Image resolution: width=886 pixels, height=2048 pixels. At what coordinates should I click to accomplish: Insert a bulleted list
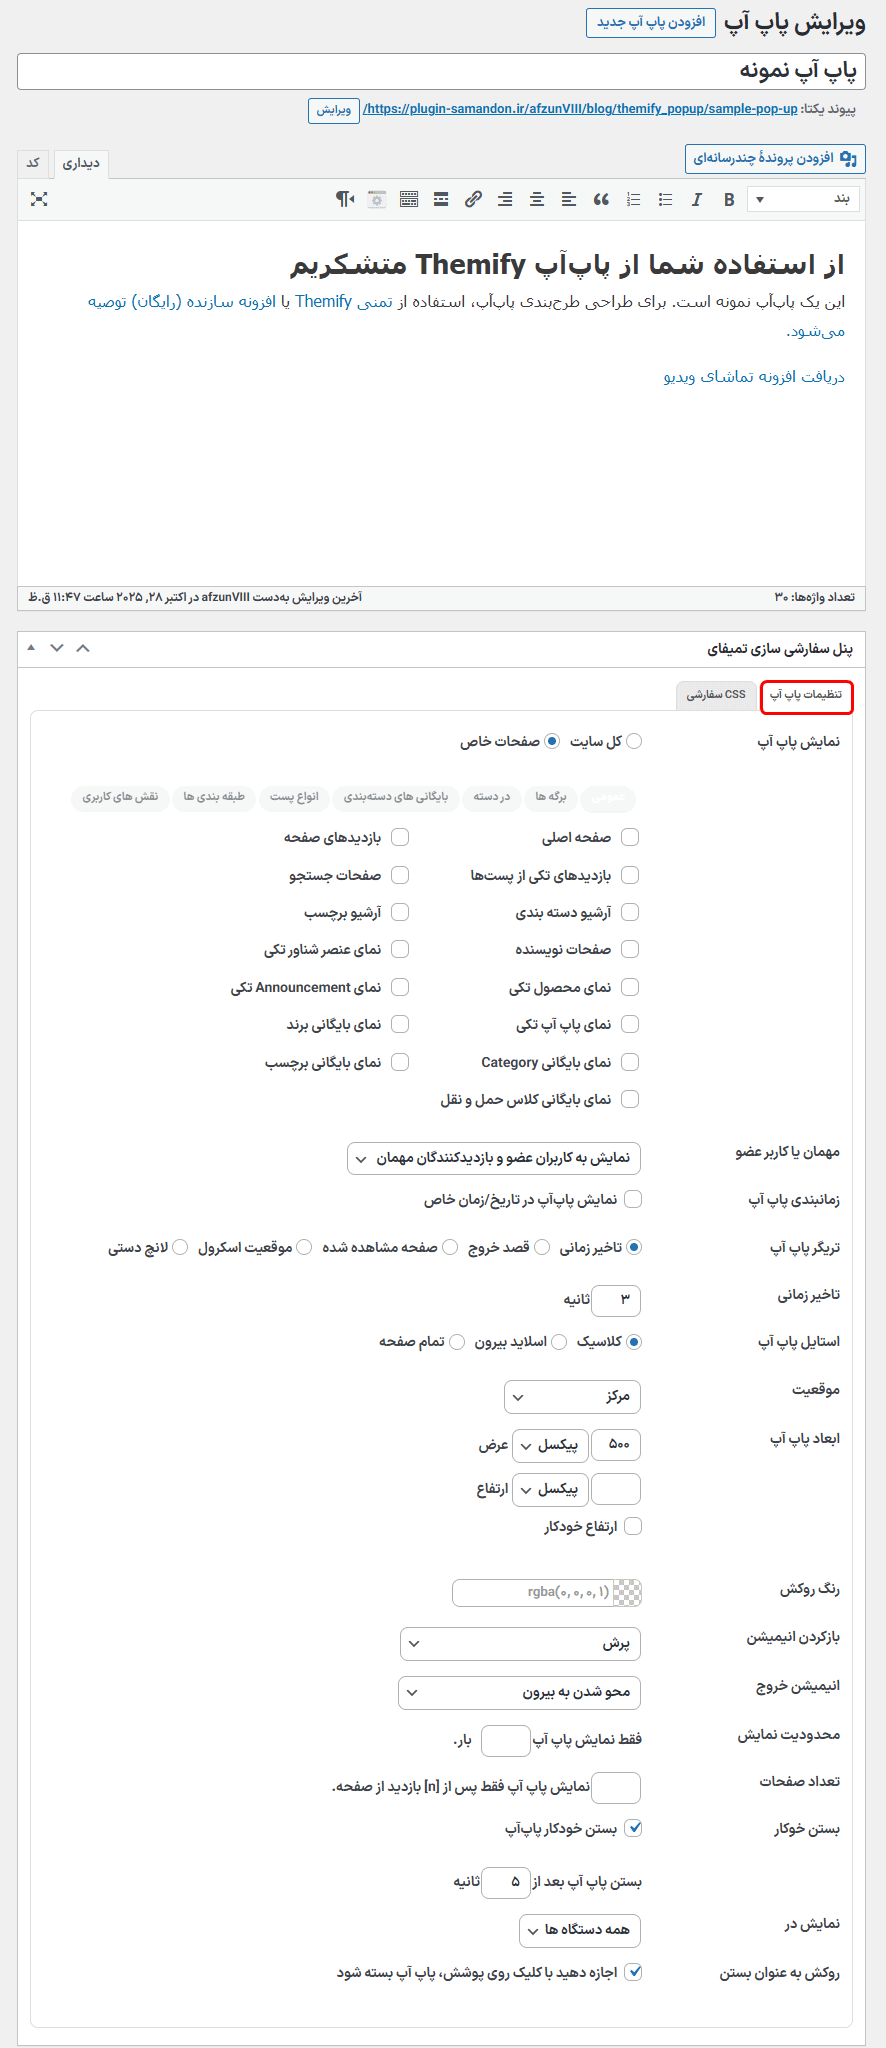(x=665, y=200)
